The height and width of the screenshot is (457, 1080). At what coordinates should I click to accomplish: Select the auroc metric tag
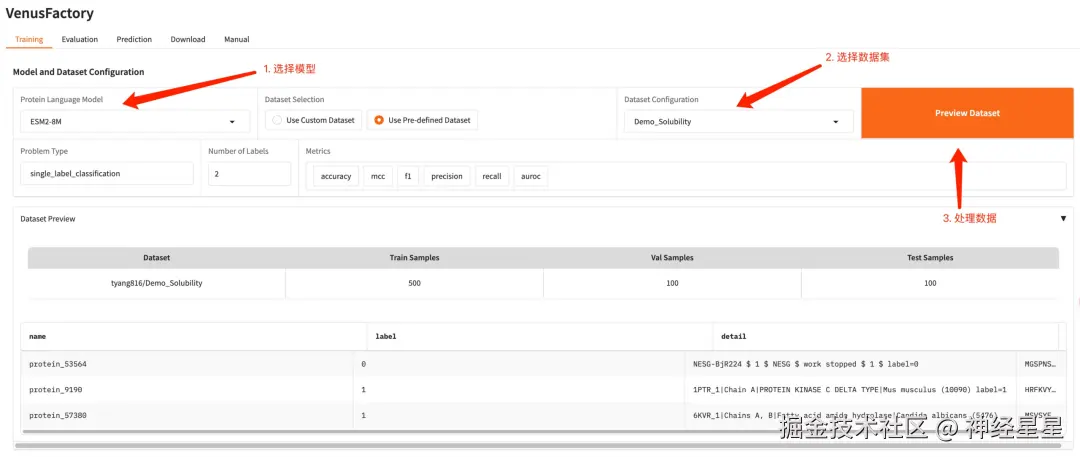tap(531, 176)
